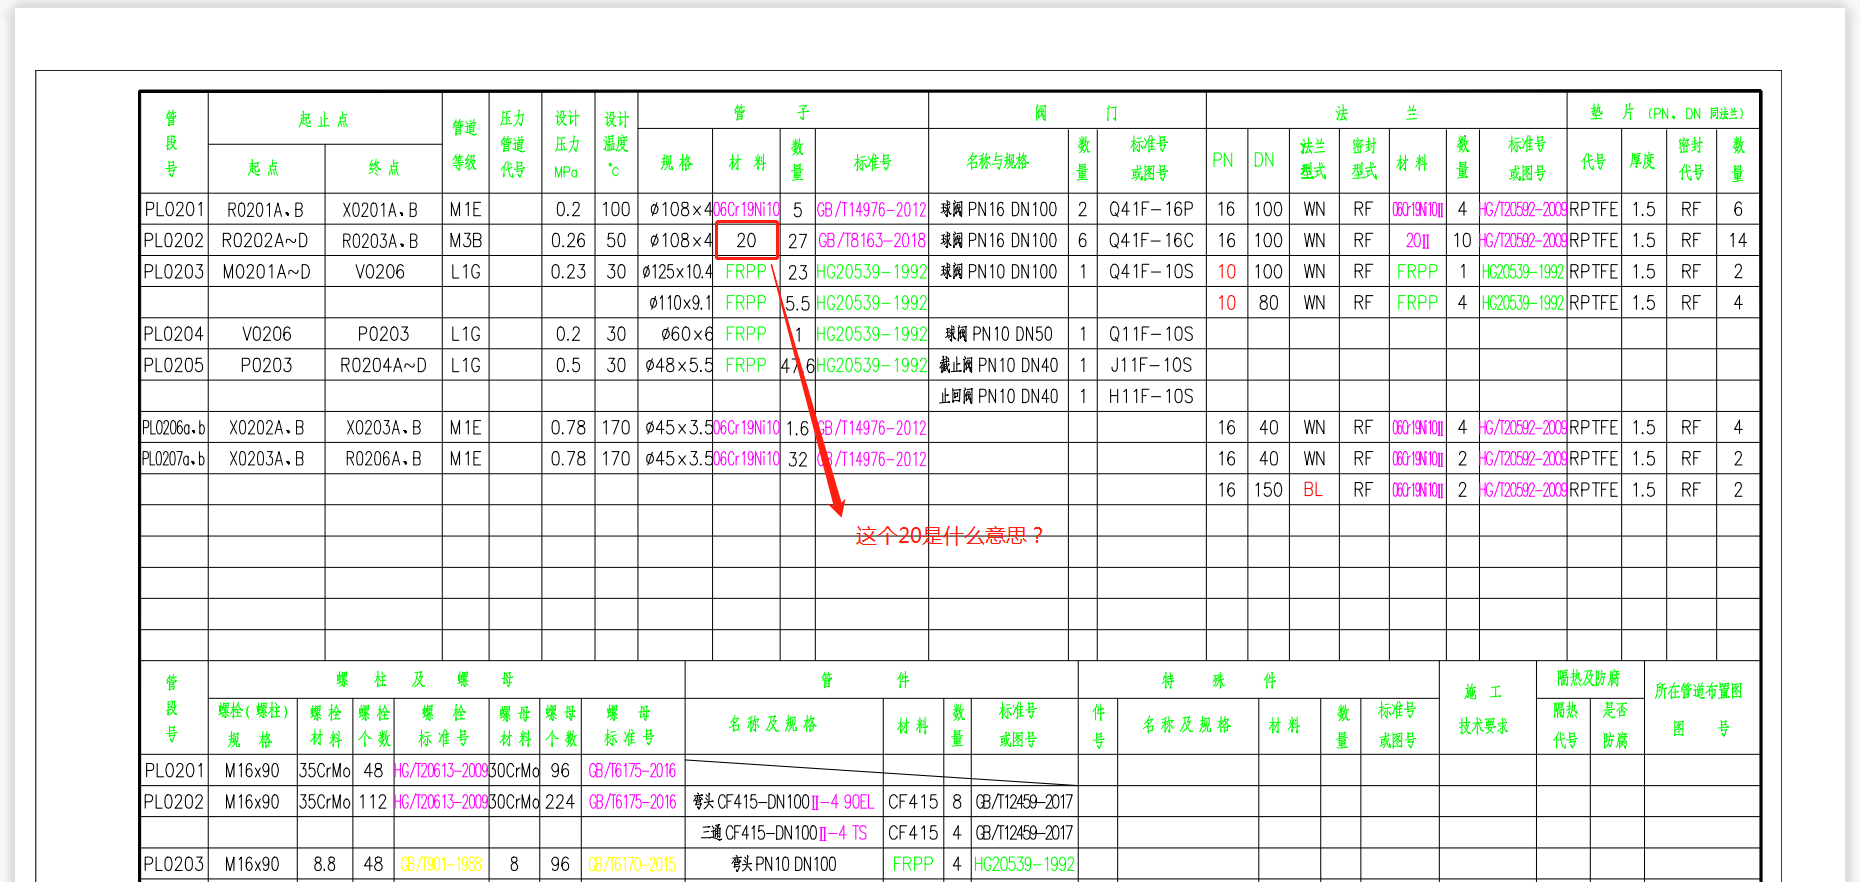The image size is (1860, 882).
Task: Select the end point cell X0201A、B
Action: [380, 210]
